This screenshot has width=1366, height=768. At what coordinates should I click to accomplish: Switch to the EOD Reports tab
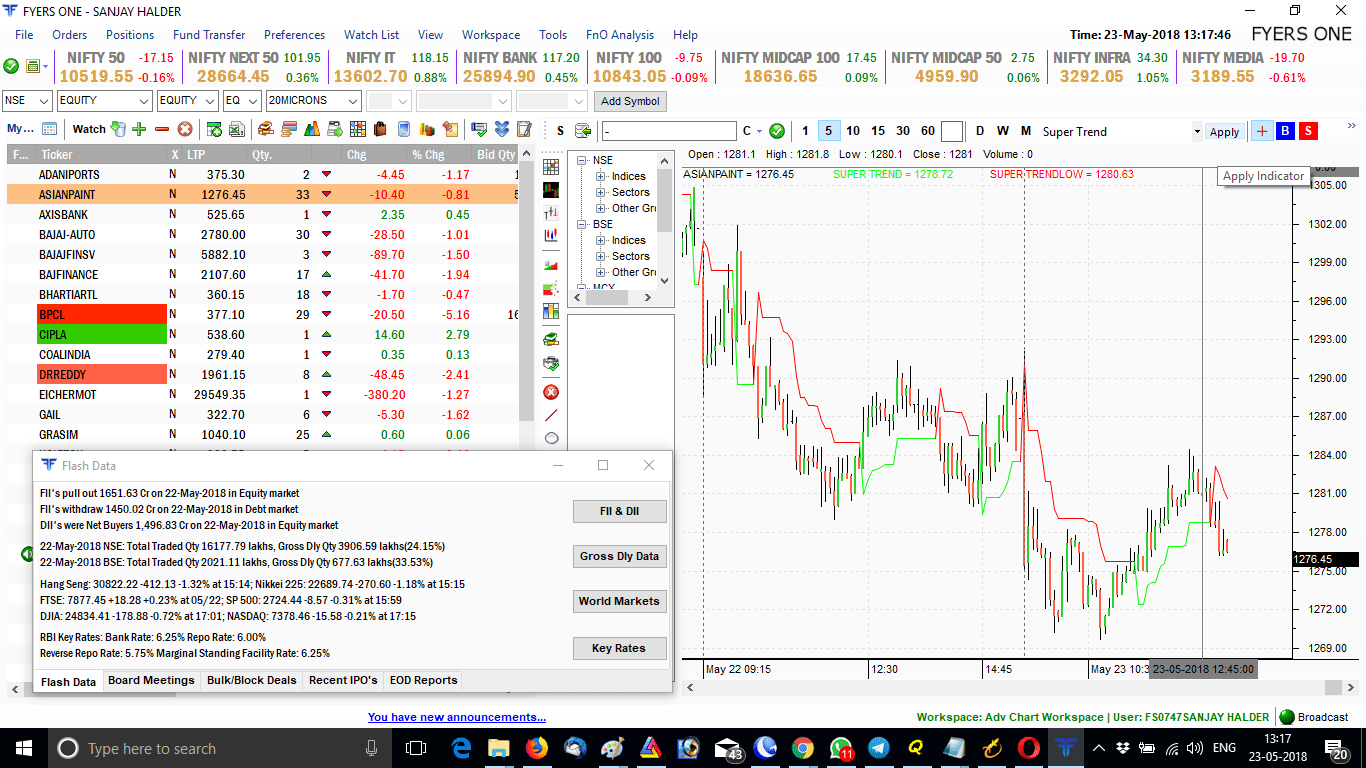click(x=423, y=680)
